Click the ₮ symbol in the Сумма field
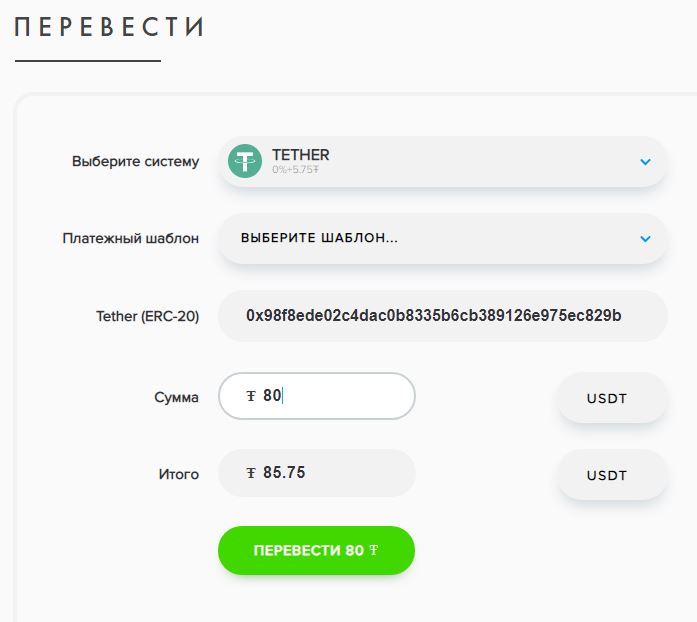Screen dimensions: 697x622 point(251,396)
